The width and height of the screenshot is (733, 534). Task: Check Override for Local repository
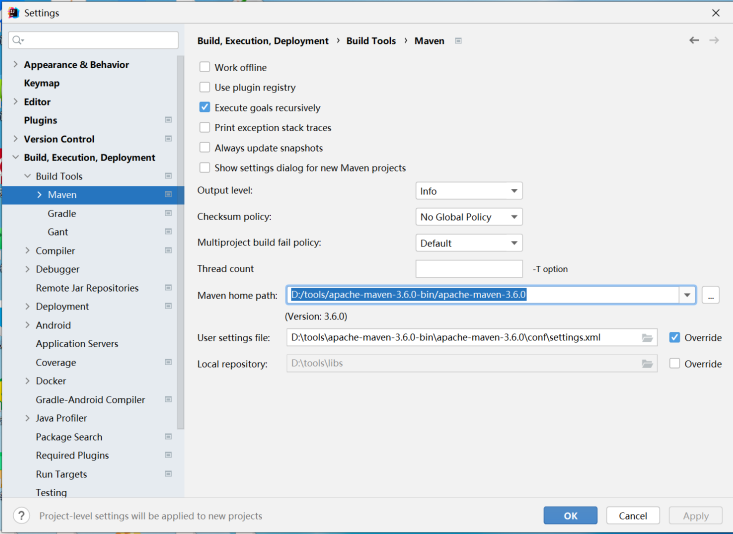point(675,363)
